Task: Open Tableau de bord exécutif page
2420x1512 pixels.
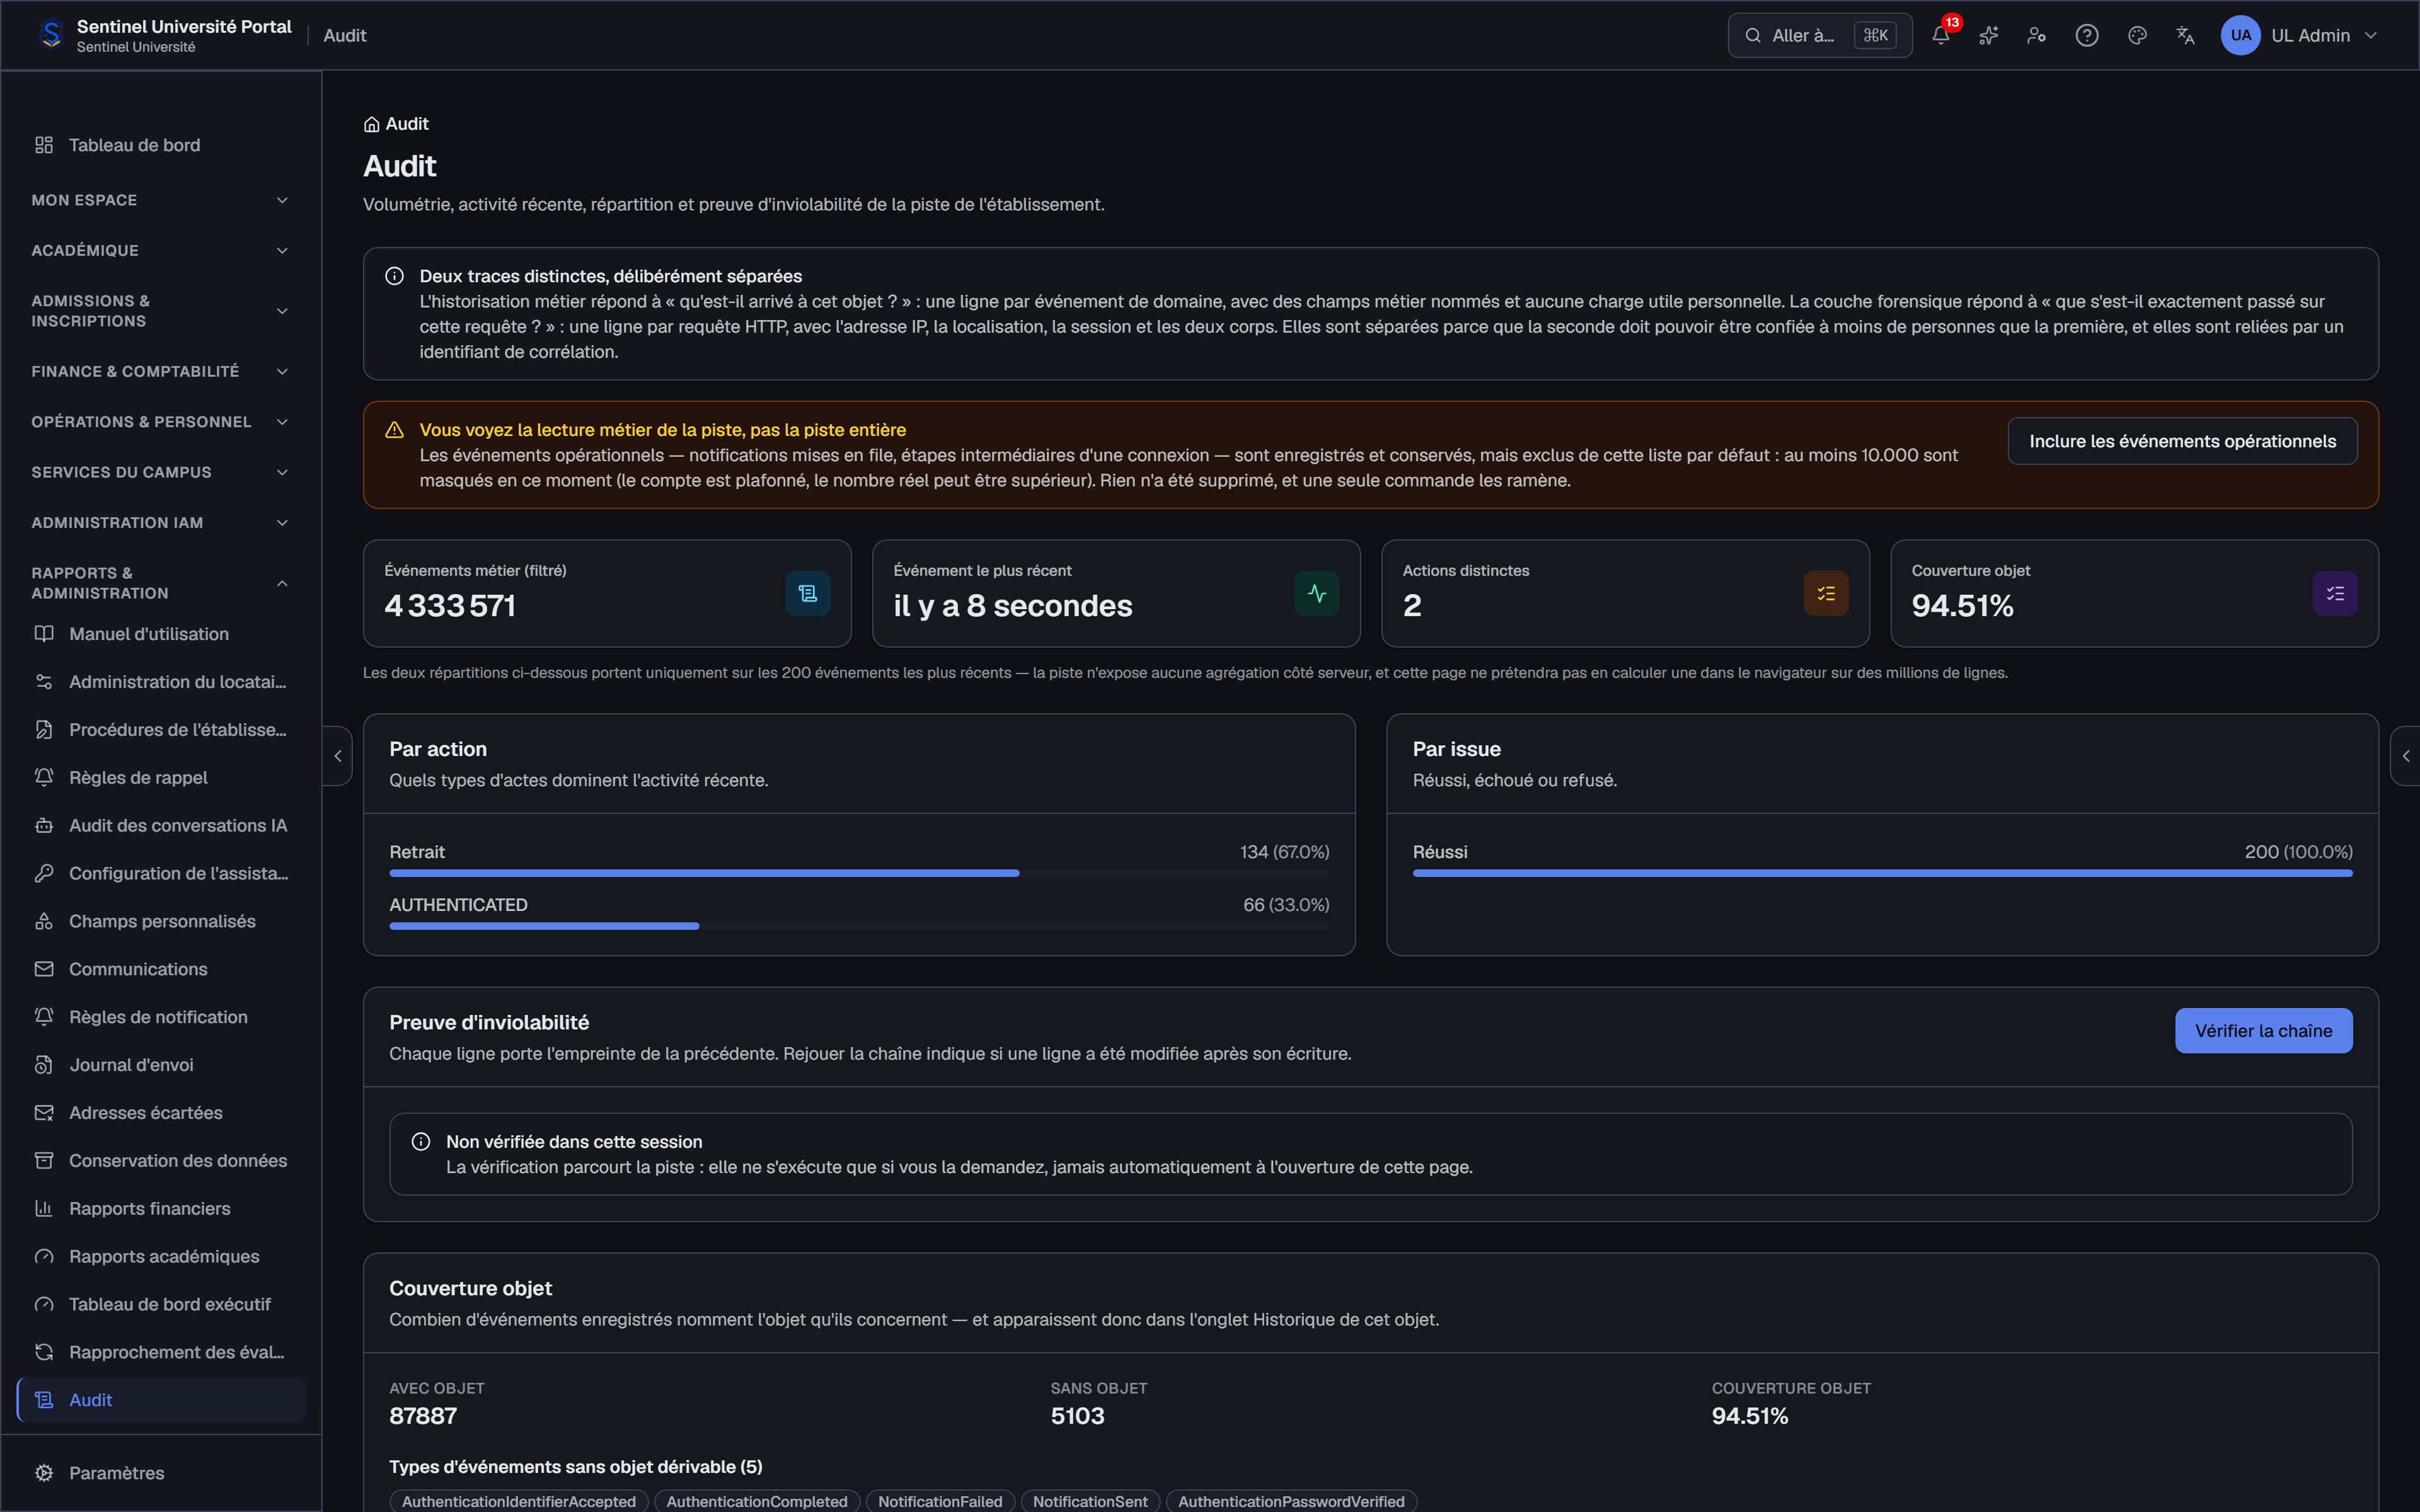Action: coord(161,1304)
